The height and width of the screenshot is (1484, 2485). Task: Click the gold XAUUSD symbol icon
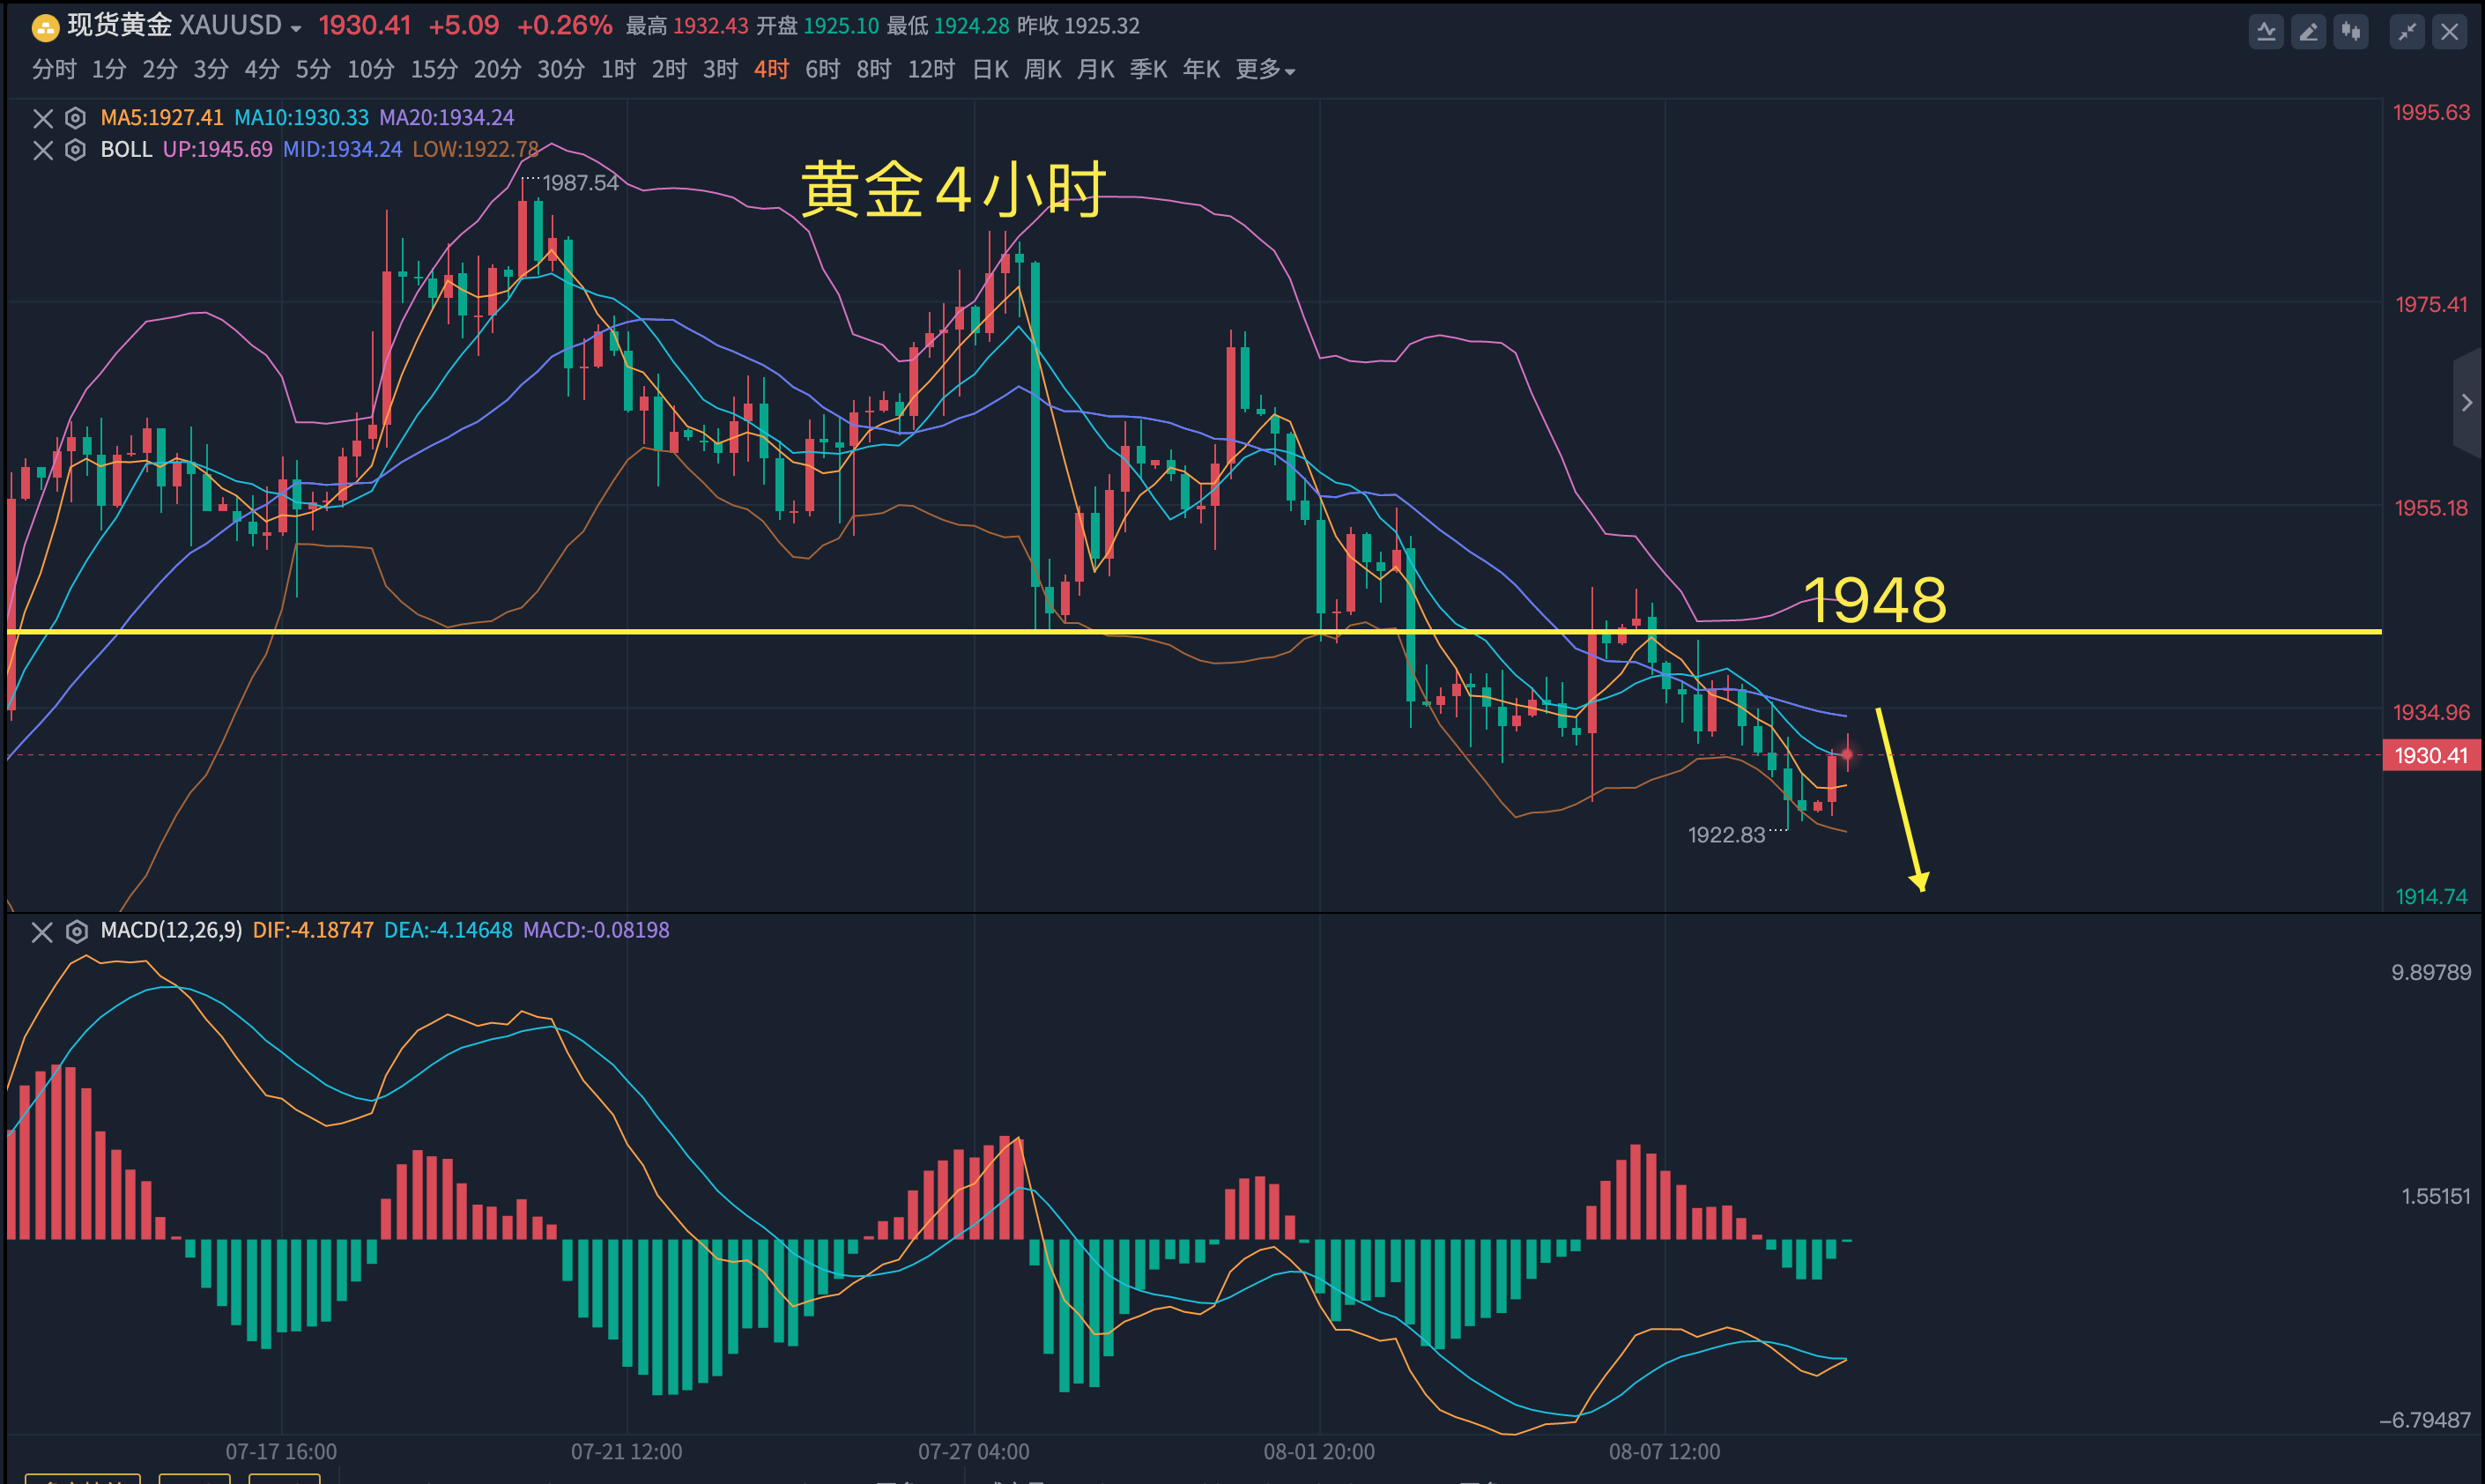45,27
